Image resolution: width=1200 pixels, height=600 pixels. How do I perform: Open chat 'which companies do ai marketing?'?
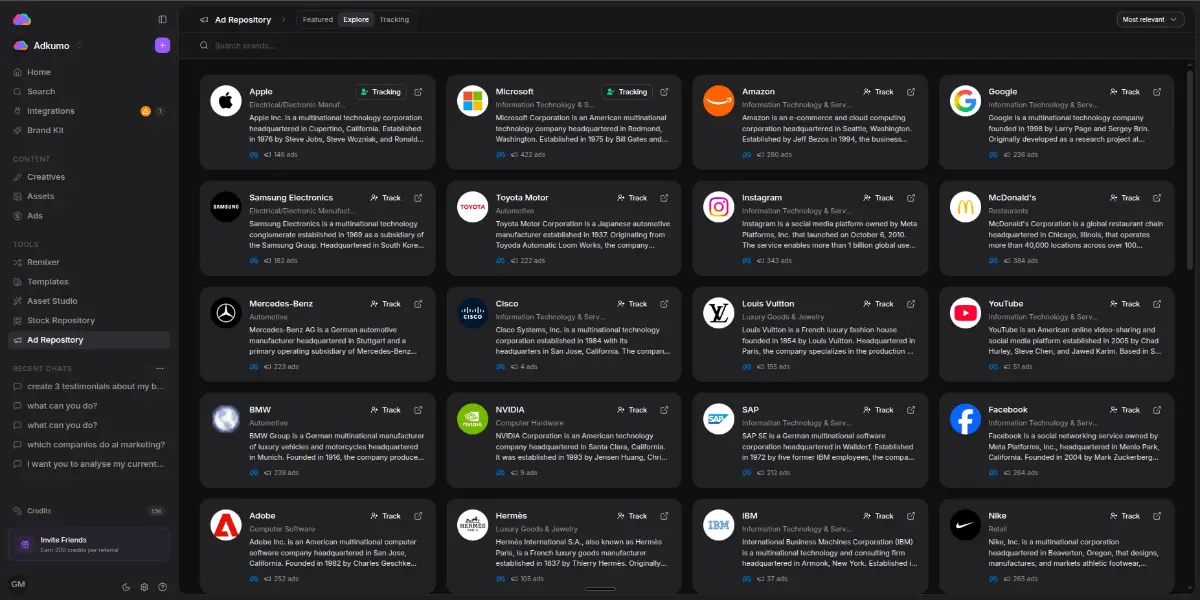(x=89, y=444)
